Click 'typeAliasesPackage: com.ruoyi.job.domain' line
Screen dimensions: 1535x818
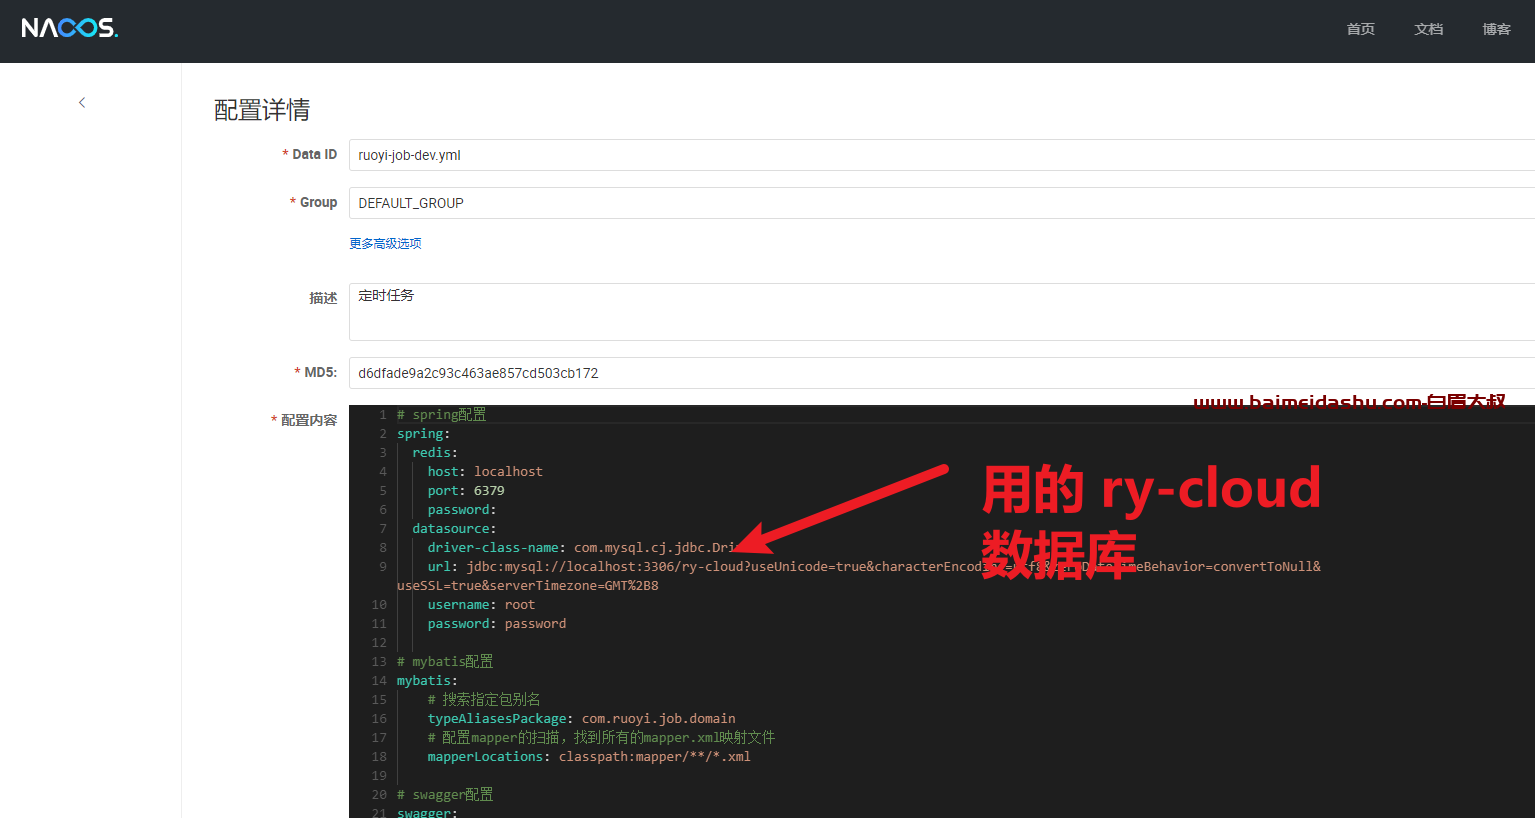[582, 718]
